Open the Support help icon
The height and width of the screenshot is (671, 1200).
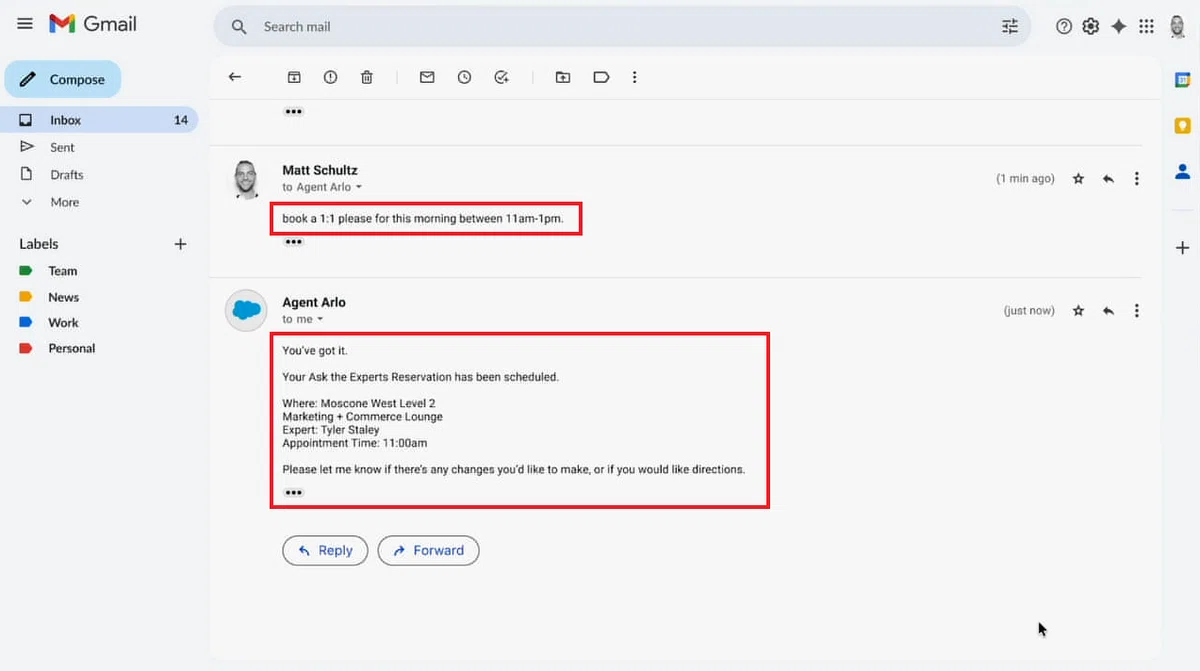point(1064,27)
